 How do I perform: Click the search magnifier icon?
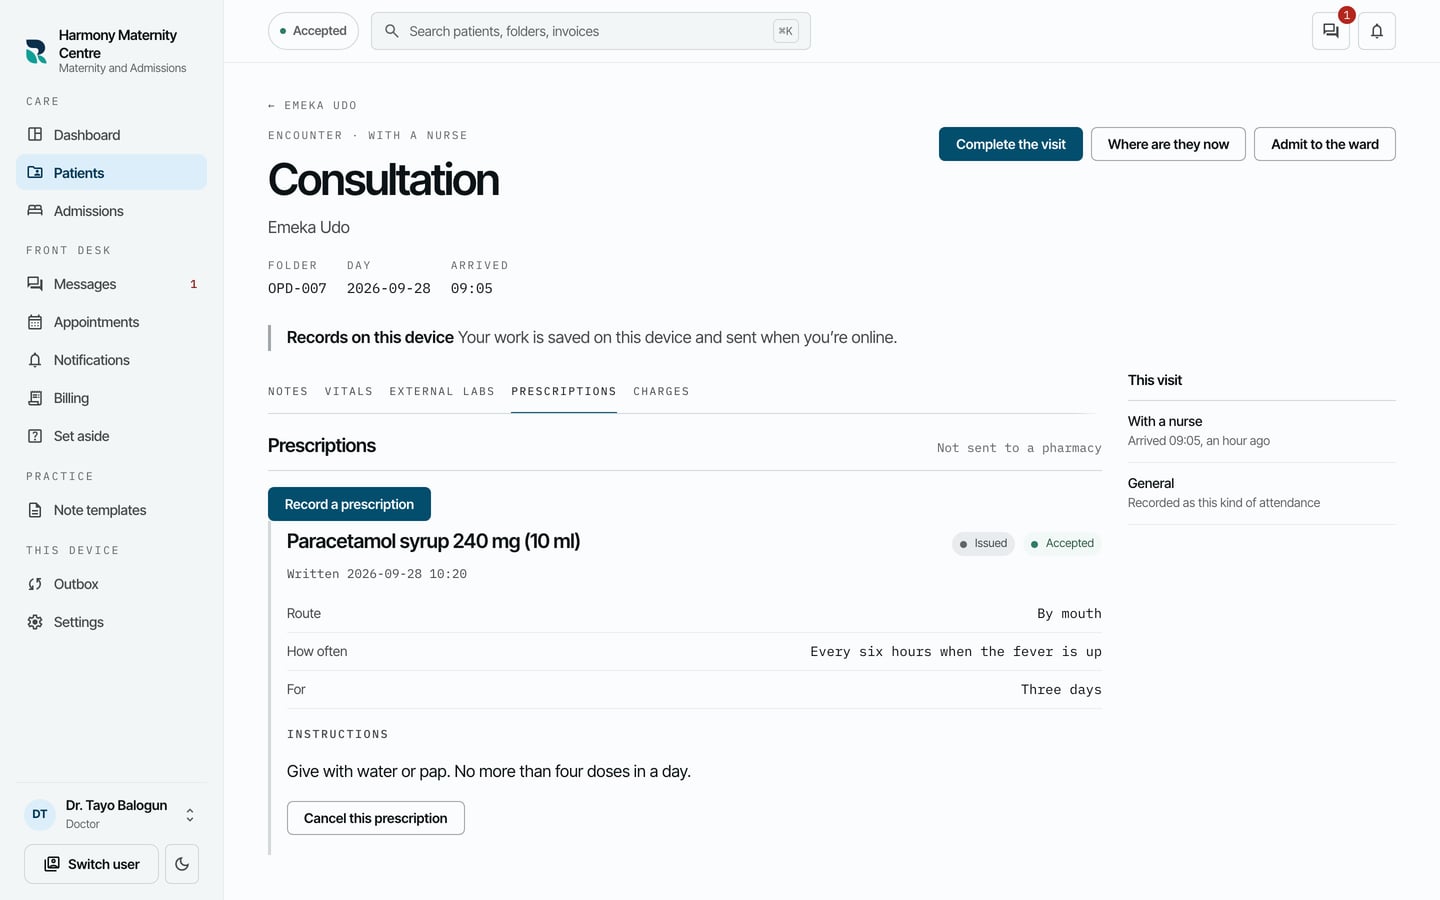[x=392, y=31]
